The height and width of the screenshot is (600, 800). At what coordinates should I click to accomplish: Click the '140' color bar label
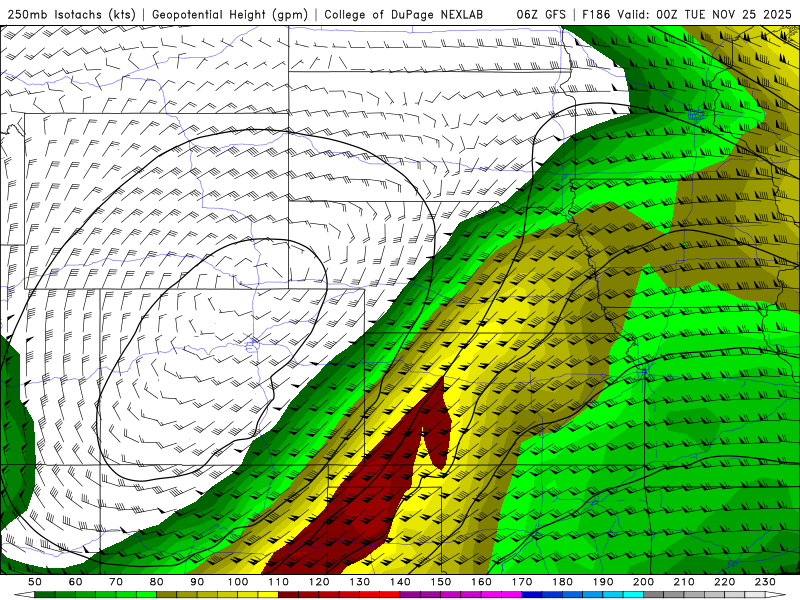click(400, 582)
